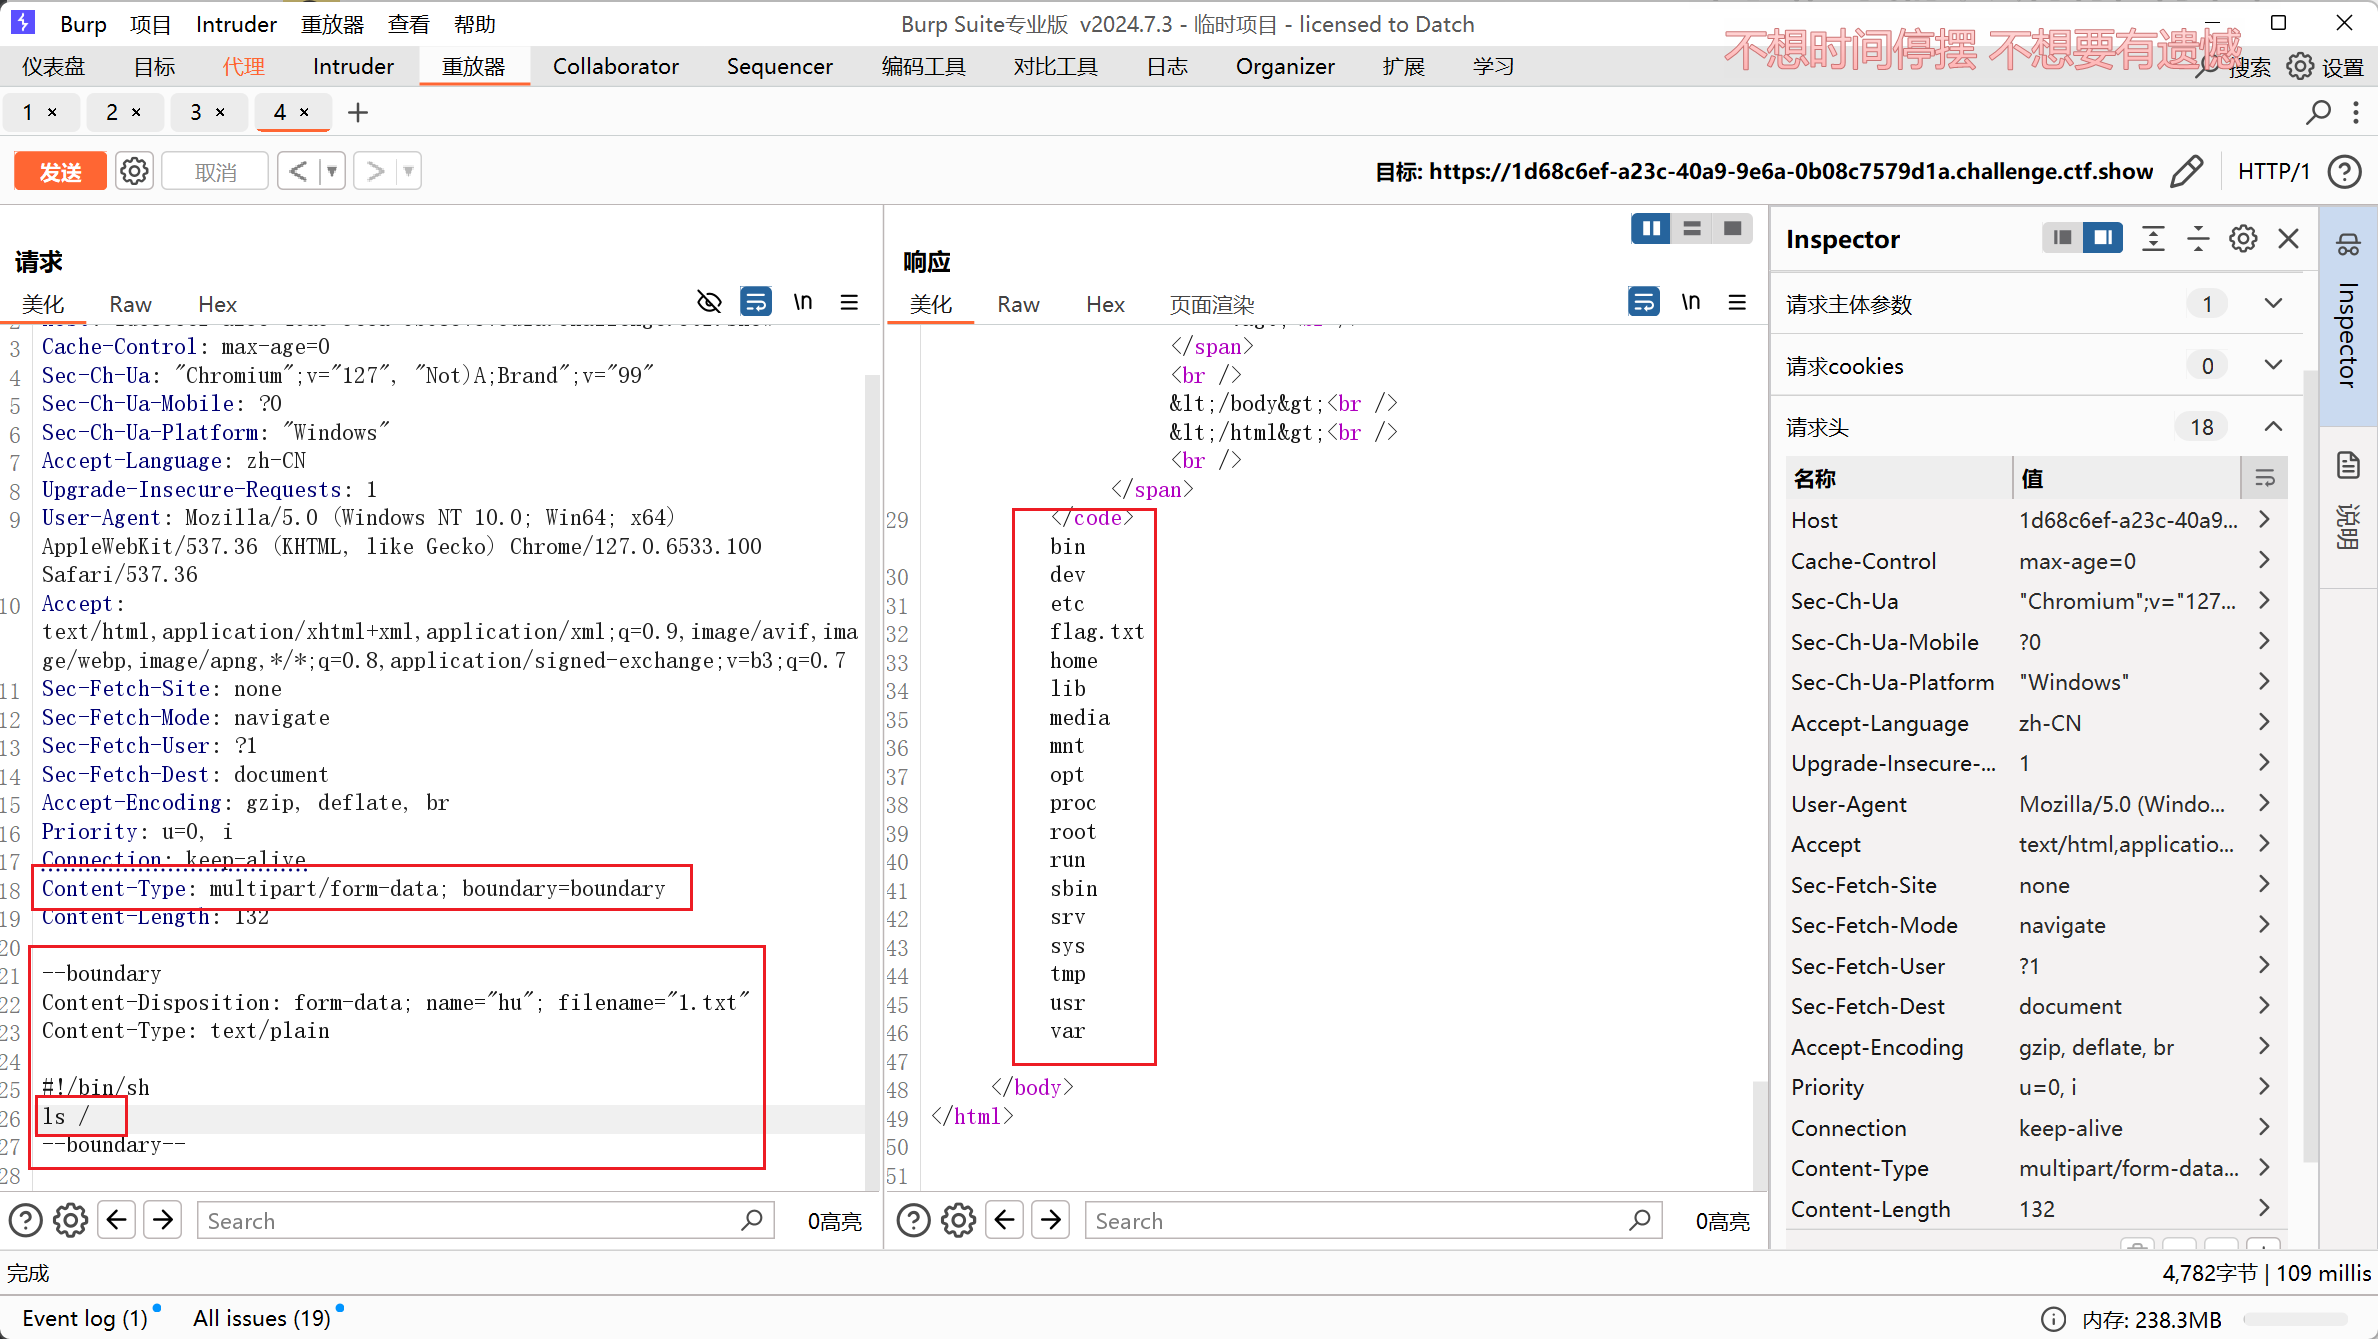Close Repeater tab 3
Image resolution: width=2378 pixels, height=1339 pixels.
[x=220, y=112]
